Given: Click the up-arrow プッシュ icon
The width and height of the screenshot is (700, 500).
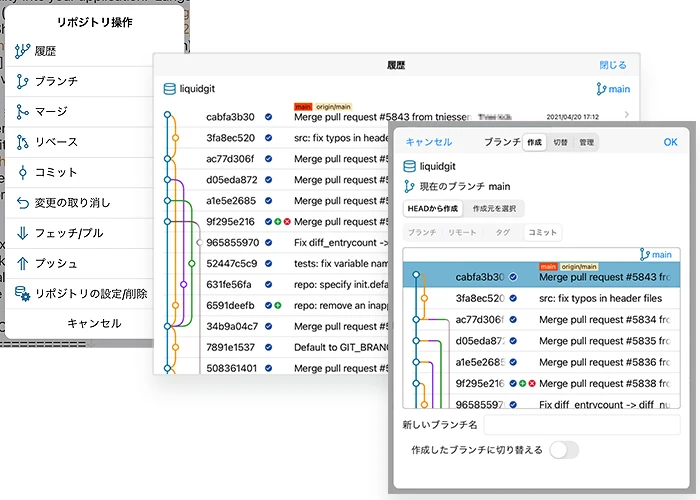Looking at the screenshot, I should coord(22,263).
